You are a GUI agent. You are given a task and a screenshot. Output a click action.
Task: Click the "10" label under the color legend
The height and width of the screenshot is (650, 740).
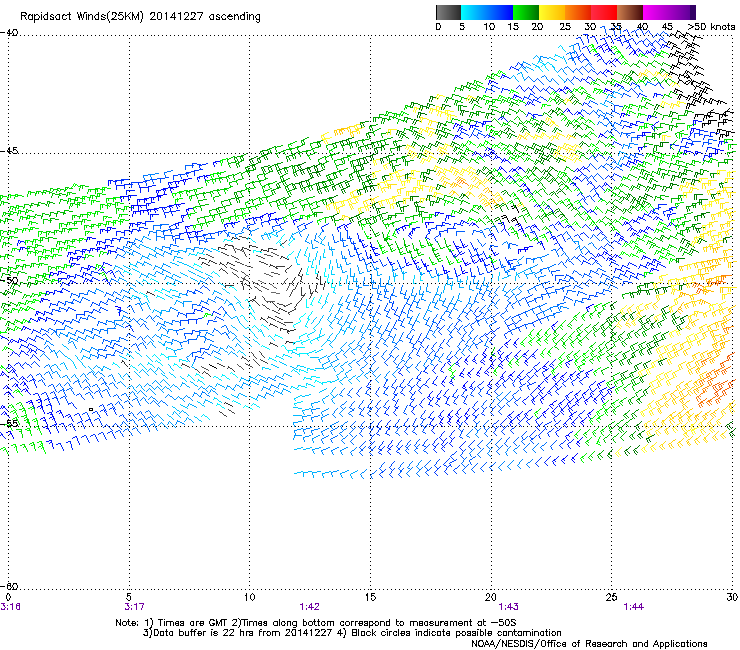click(489, 27)
